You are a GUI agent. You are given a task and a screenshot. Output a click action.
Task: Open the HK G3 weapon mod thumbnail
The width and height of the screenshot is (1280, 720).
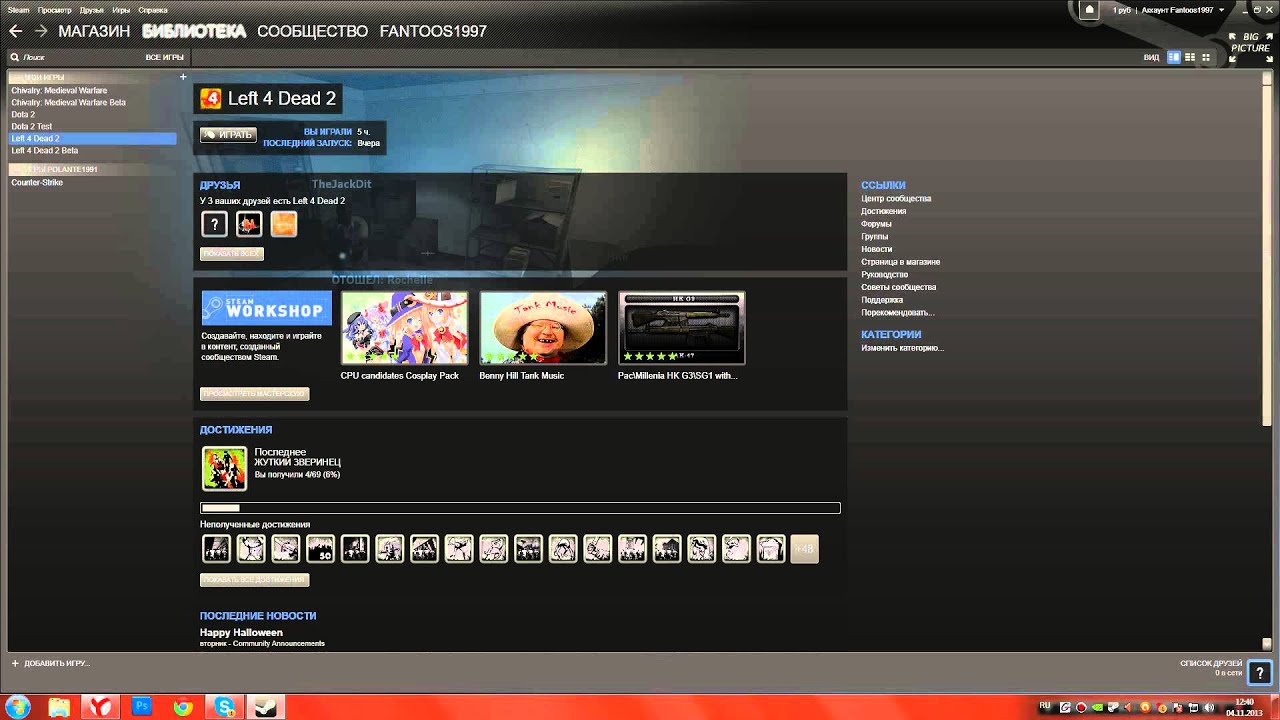[x=682, y=328]
